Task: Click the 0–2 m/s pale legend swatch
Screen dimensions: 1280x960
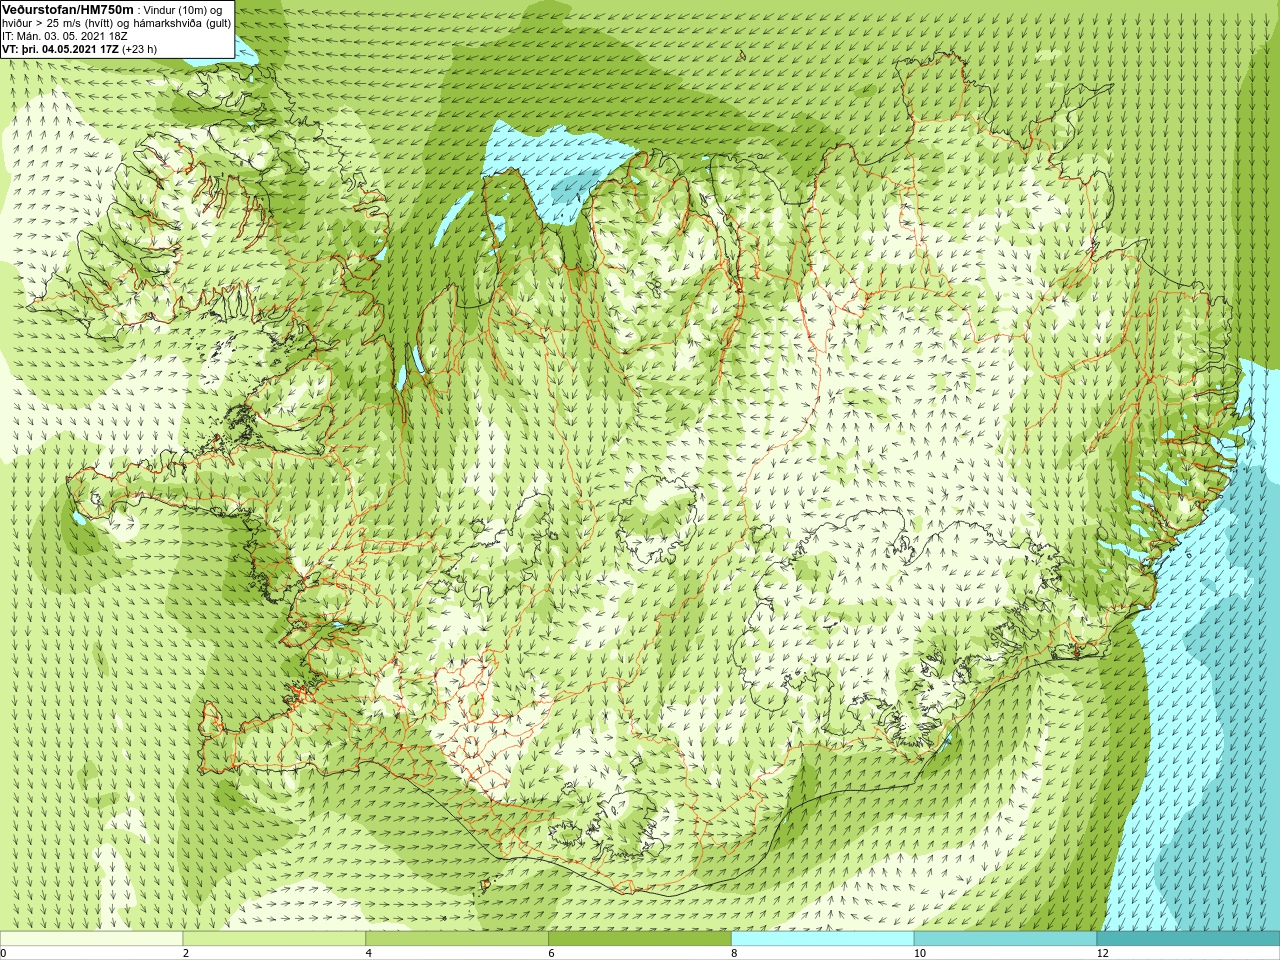Action: 91,939
